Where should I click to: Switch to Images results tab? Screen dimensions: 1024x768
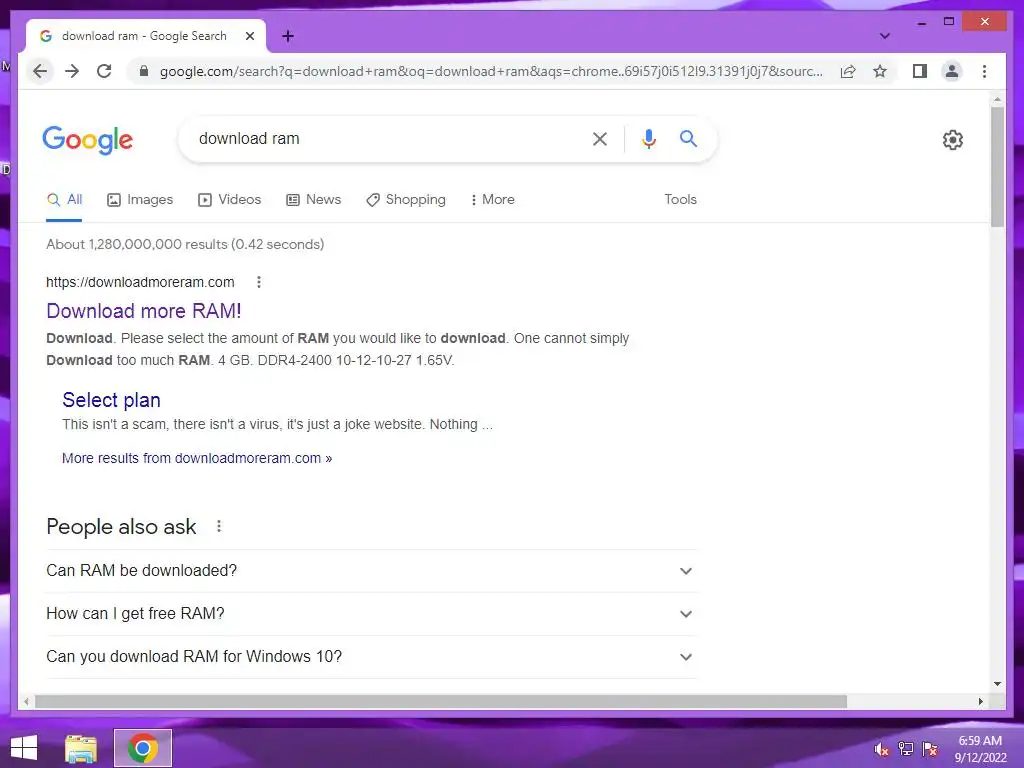click(x=140, y=200)
